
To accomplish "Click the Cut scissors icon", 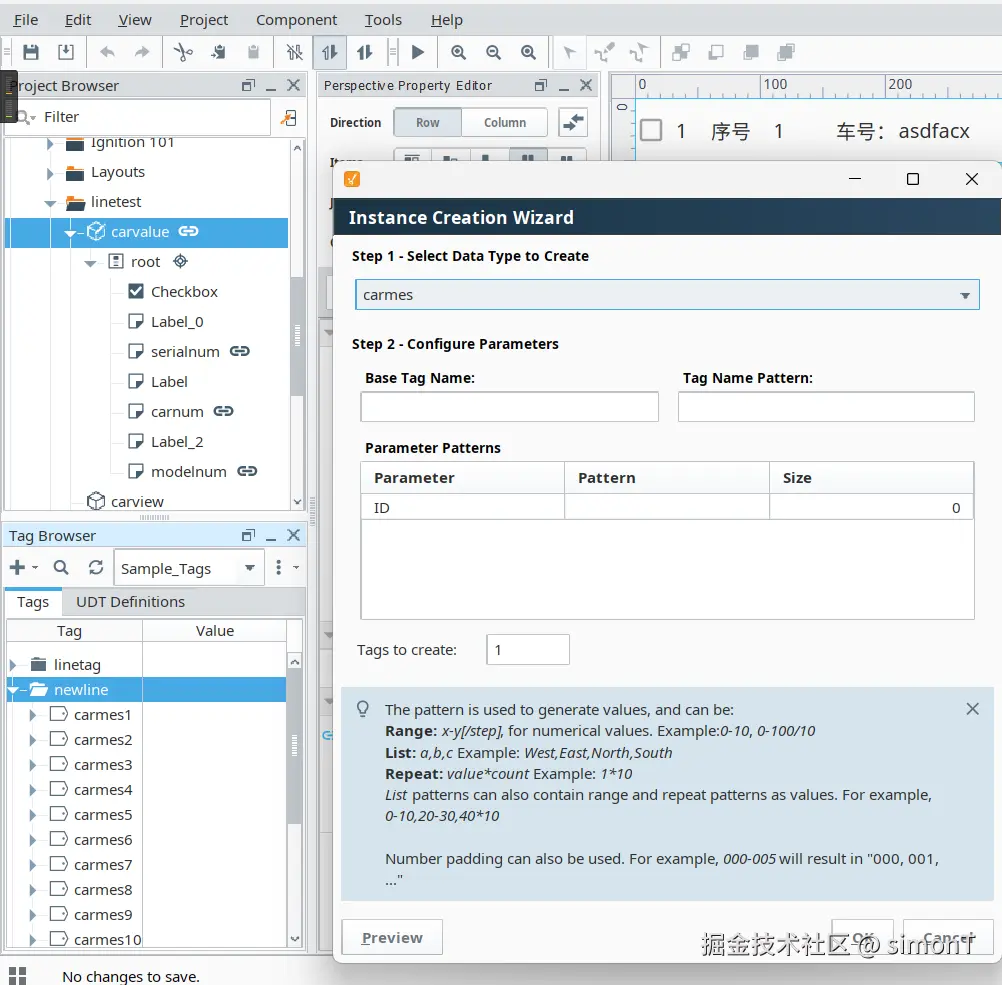I will 183,52.
